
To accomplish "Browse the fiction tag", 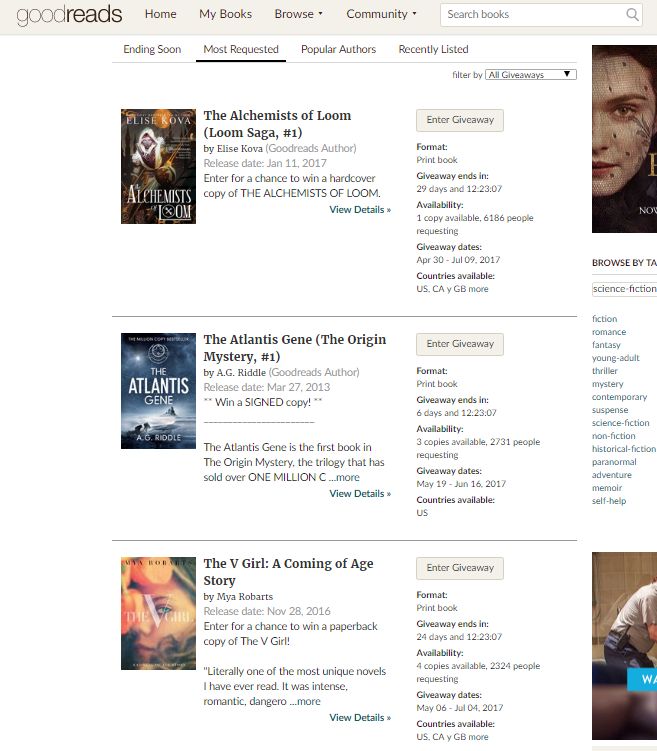I will 604,319.
